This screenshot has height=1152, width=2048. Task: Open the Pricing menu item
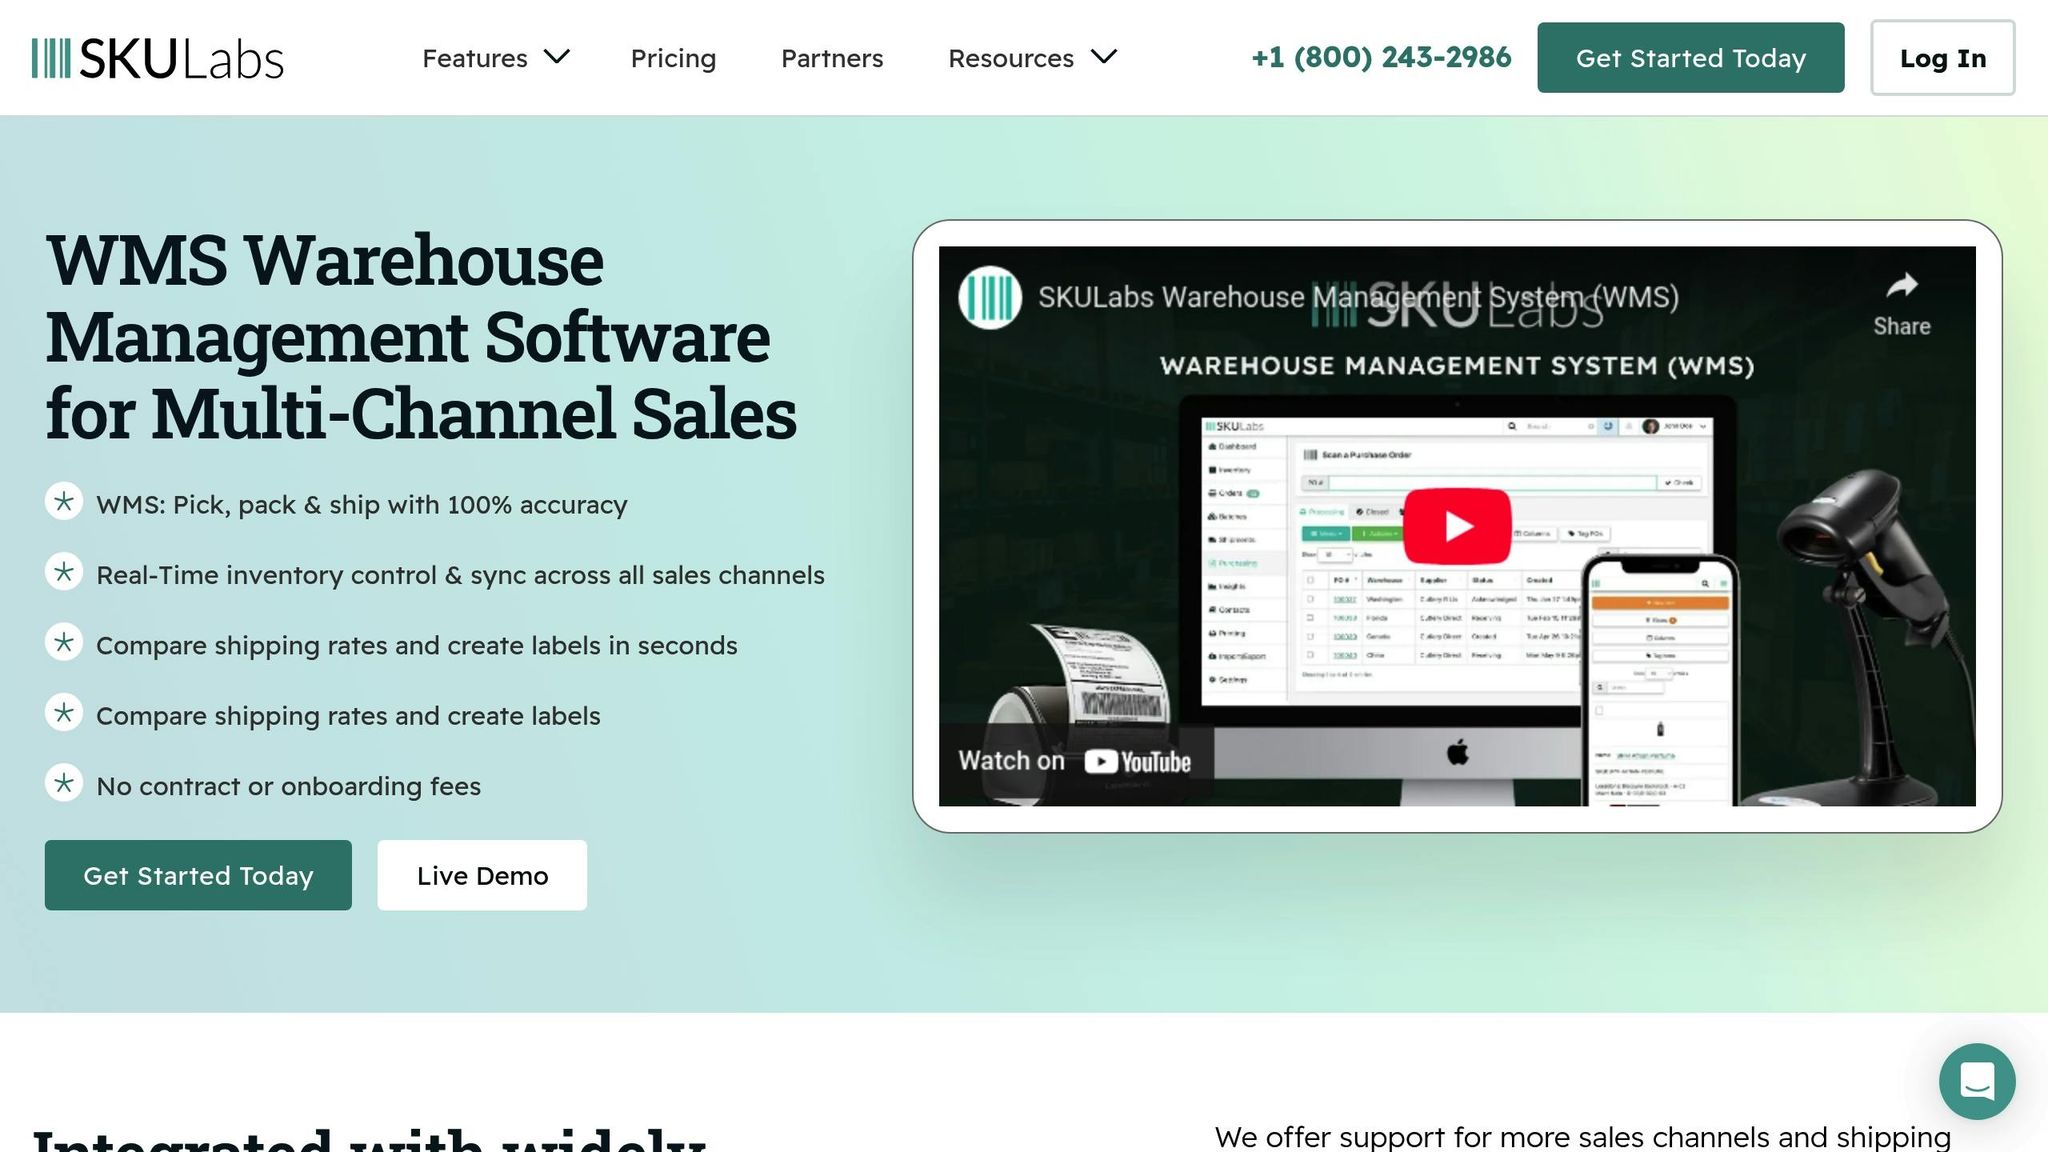[x=673, y=58]
